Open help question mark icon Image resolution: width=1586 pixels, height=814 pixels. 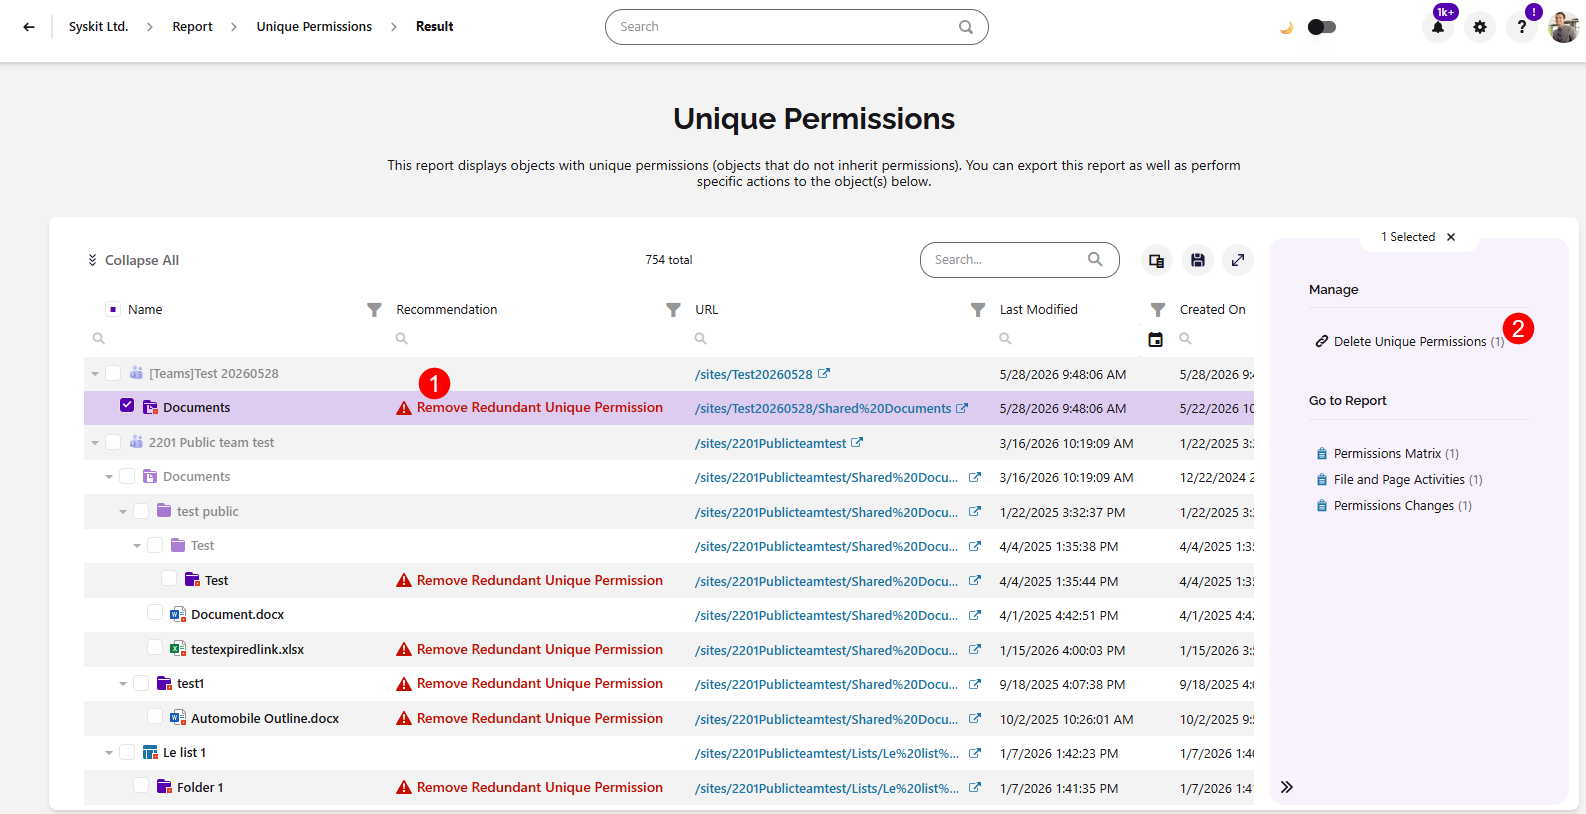tap(1522, 27)
